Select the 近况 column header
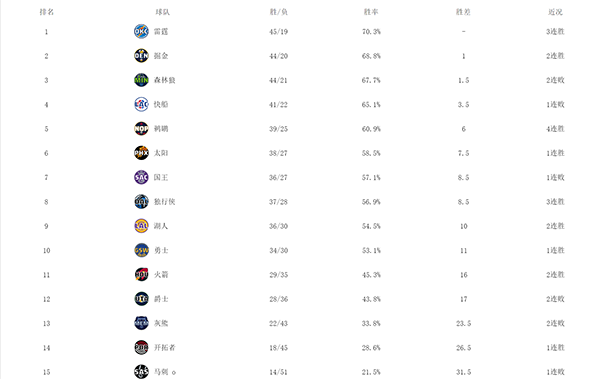 coord(555,12)
